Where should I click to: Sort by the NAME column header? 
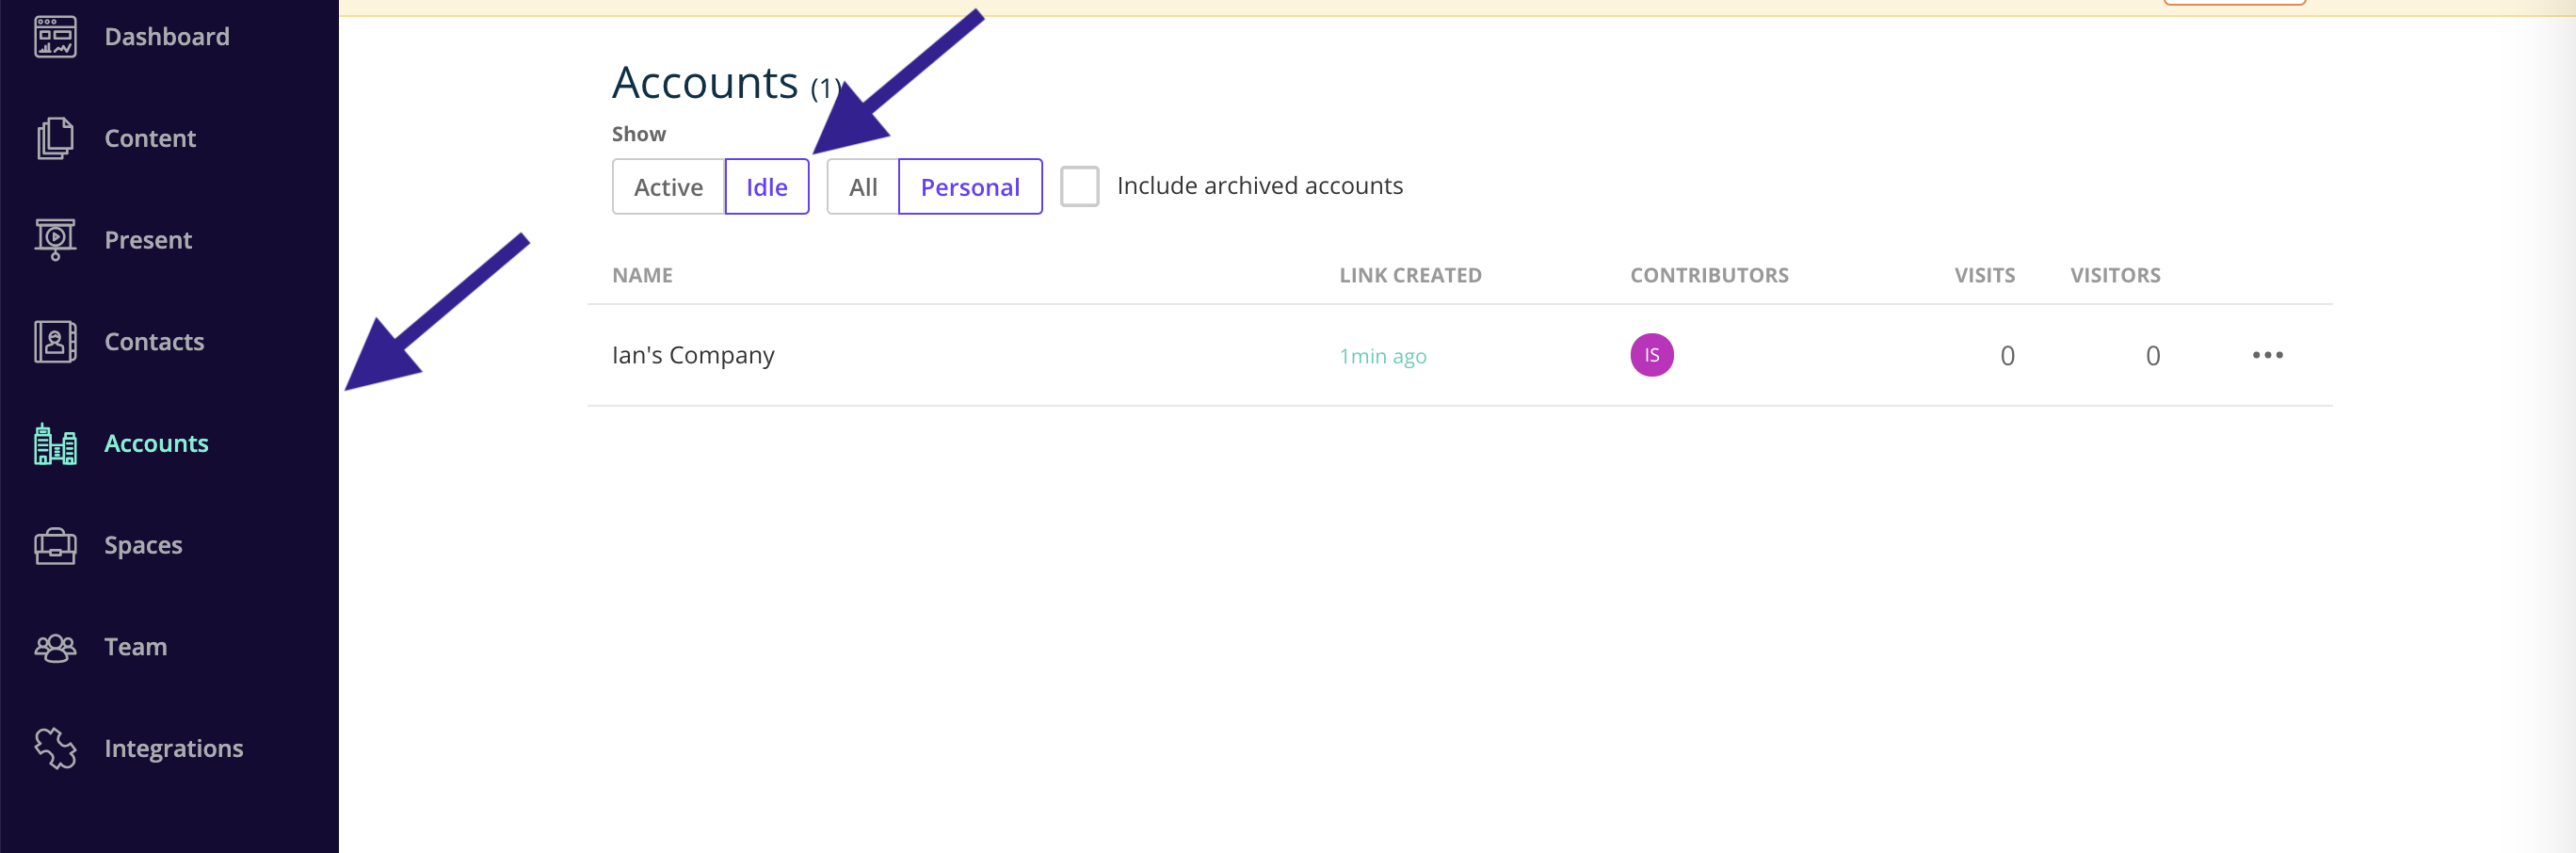click(x=642, y=275)
